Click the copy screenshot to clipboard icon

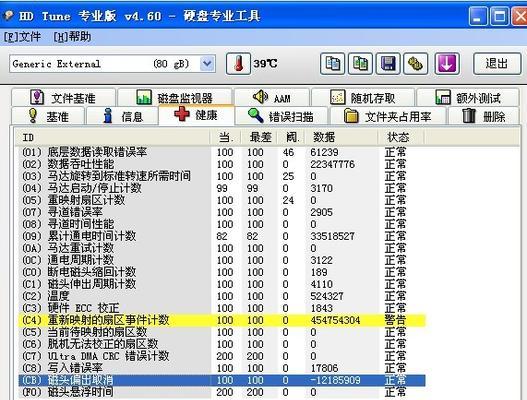(x=360, y=63)
